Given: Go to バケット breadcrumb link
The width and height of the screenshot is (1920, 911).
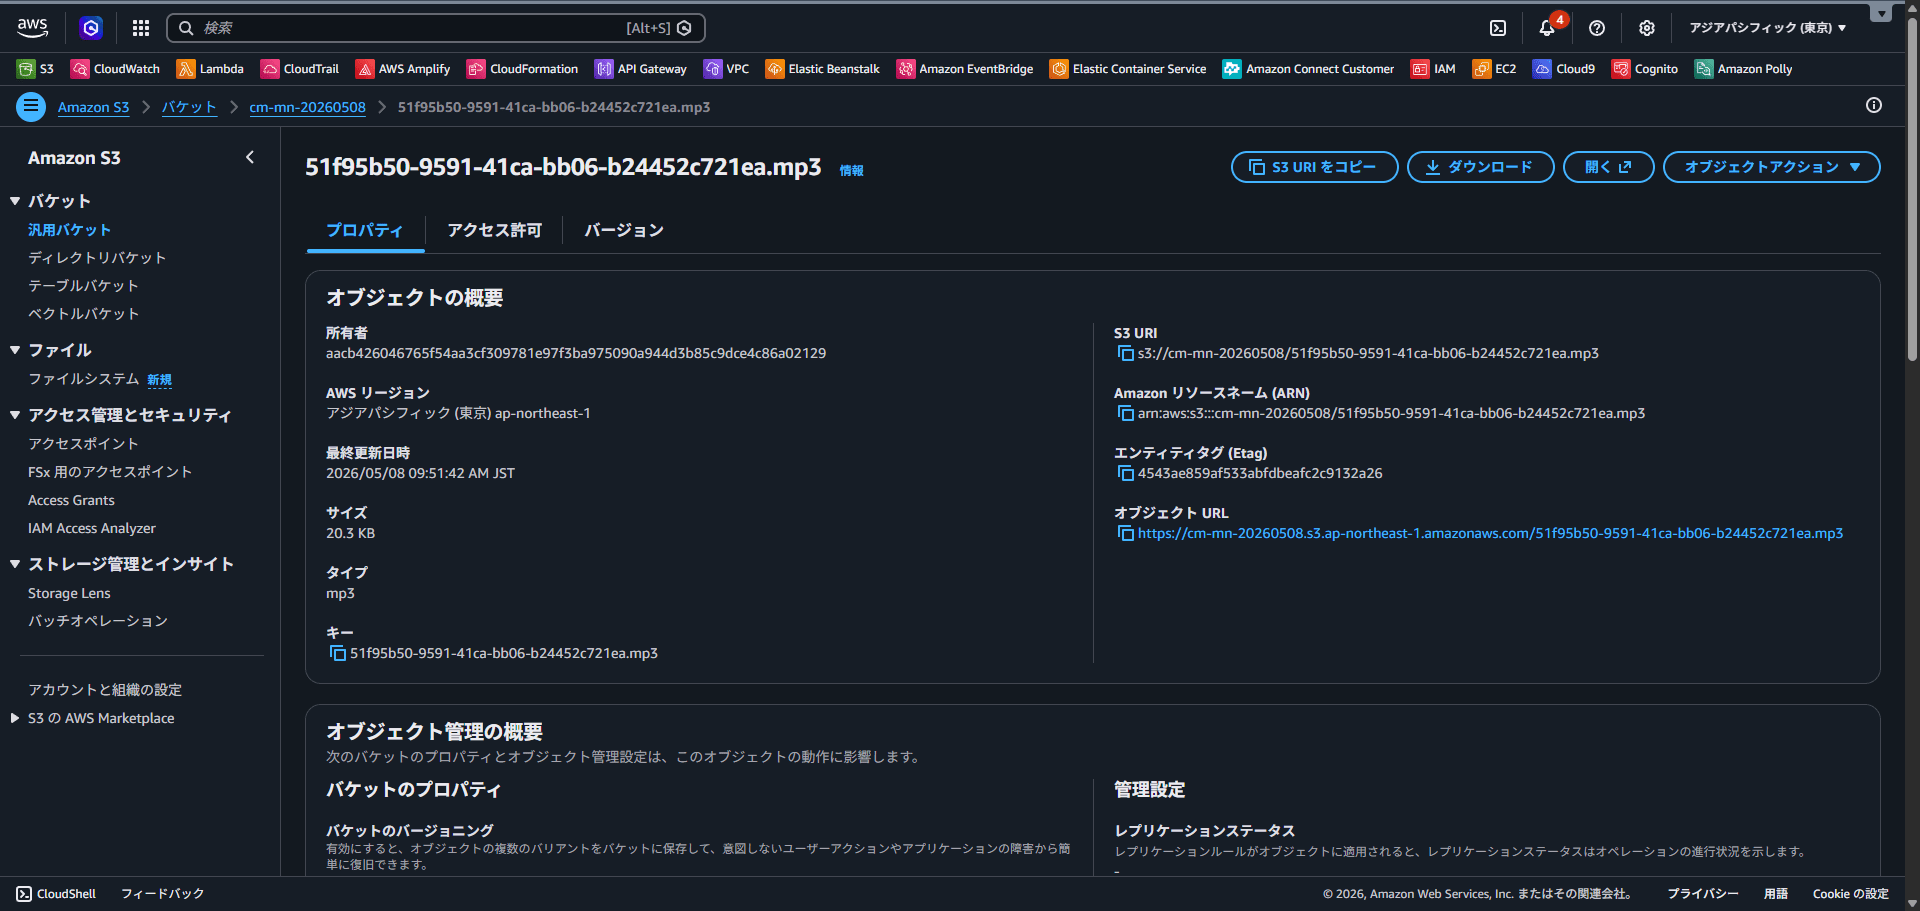Looking at the screenshot, I should click(x=189, y=107).
